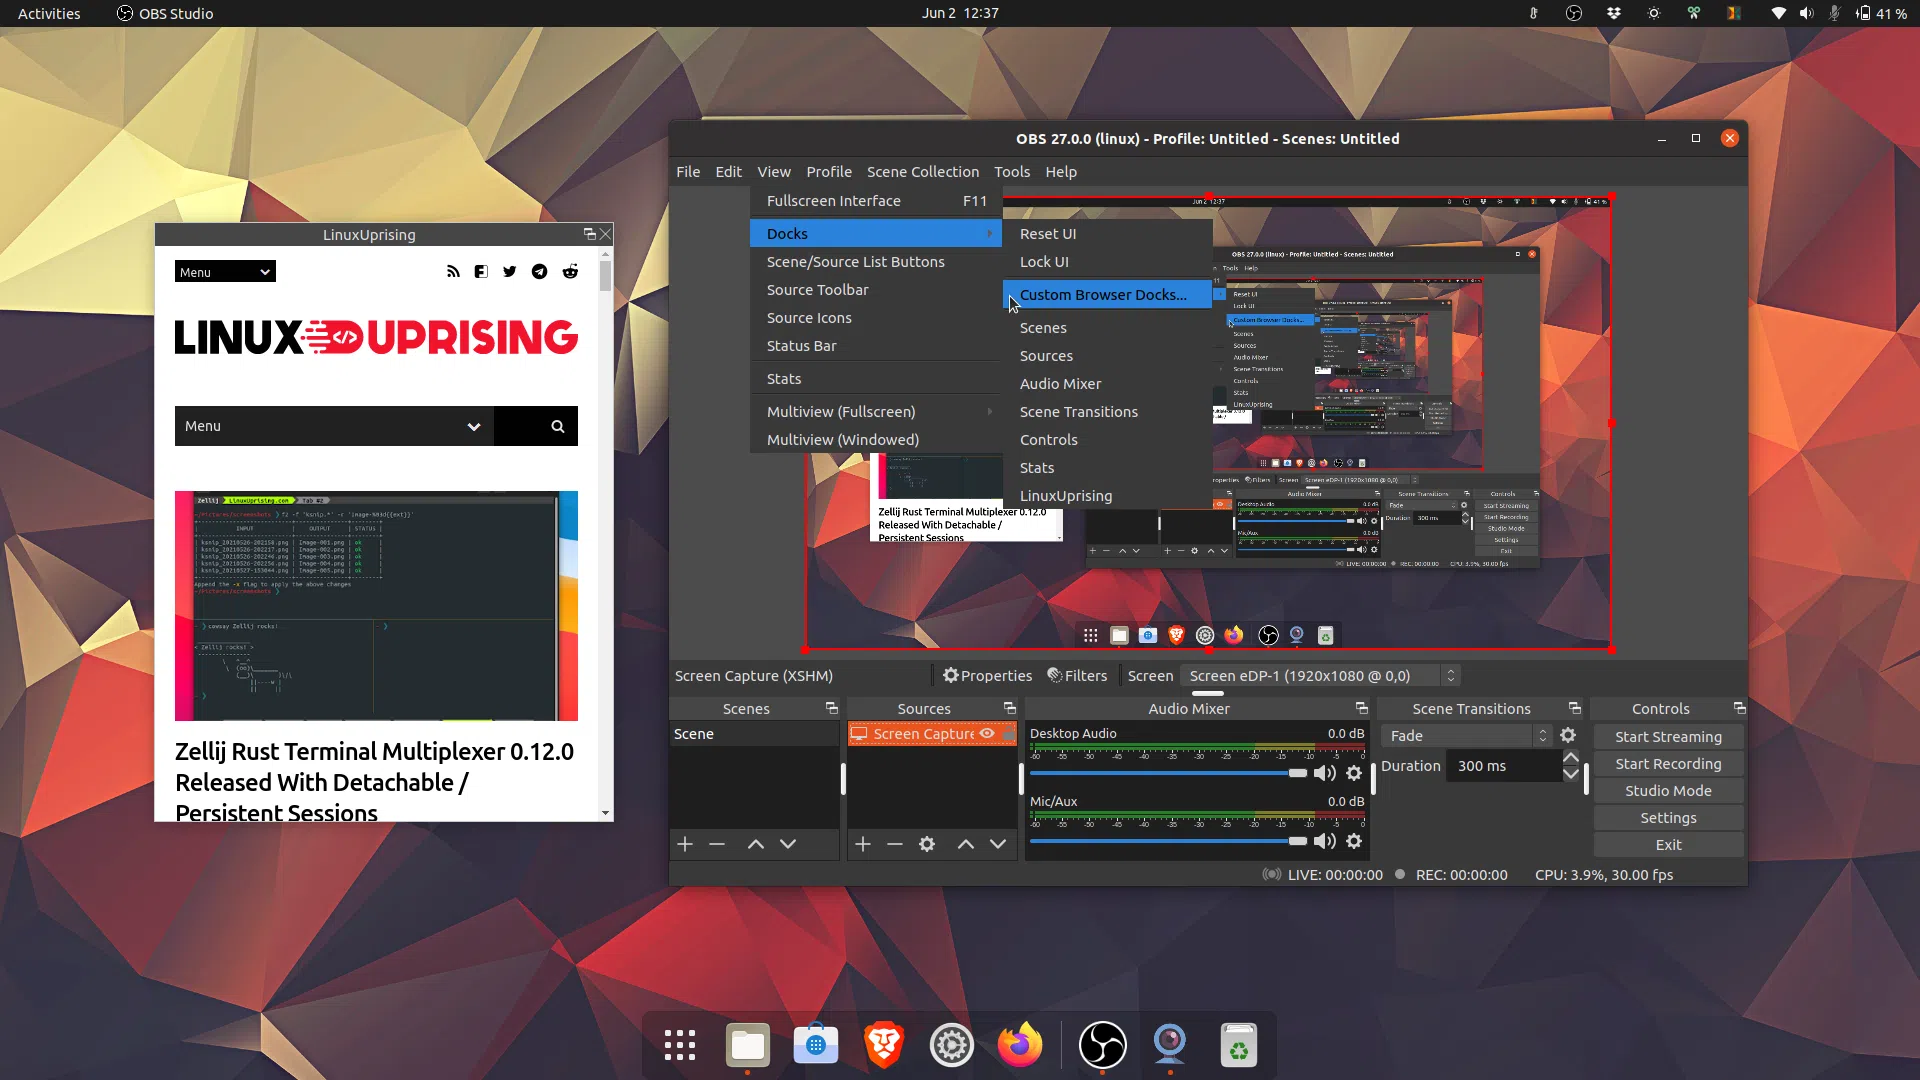Screen dimensions: 1920x1080
Task: Click the Start Recording button
Action: [1668, 762]
